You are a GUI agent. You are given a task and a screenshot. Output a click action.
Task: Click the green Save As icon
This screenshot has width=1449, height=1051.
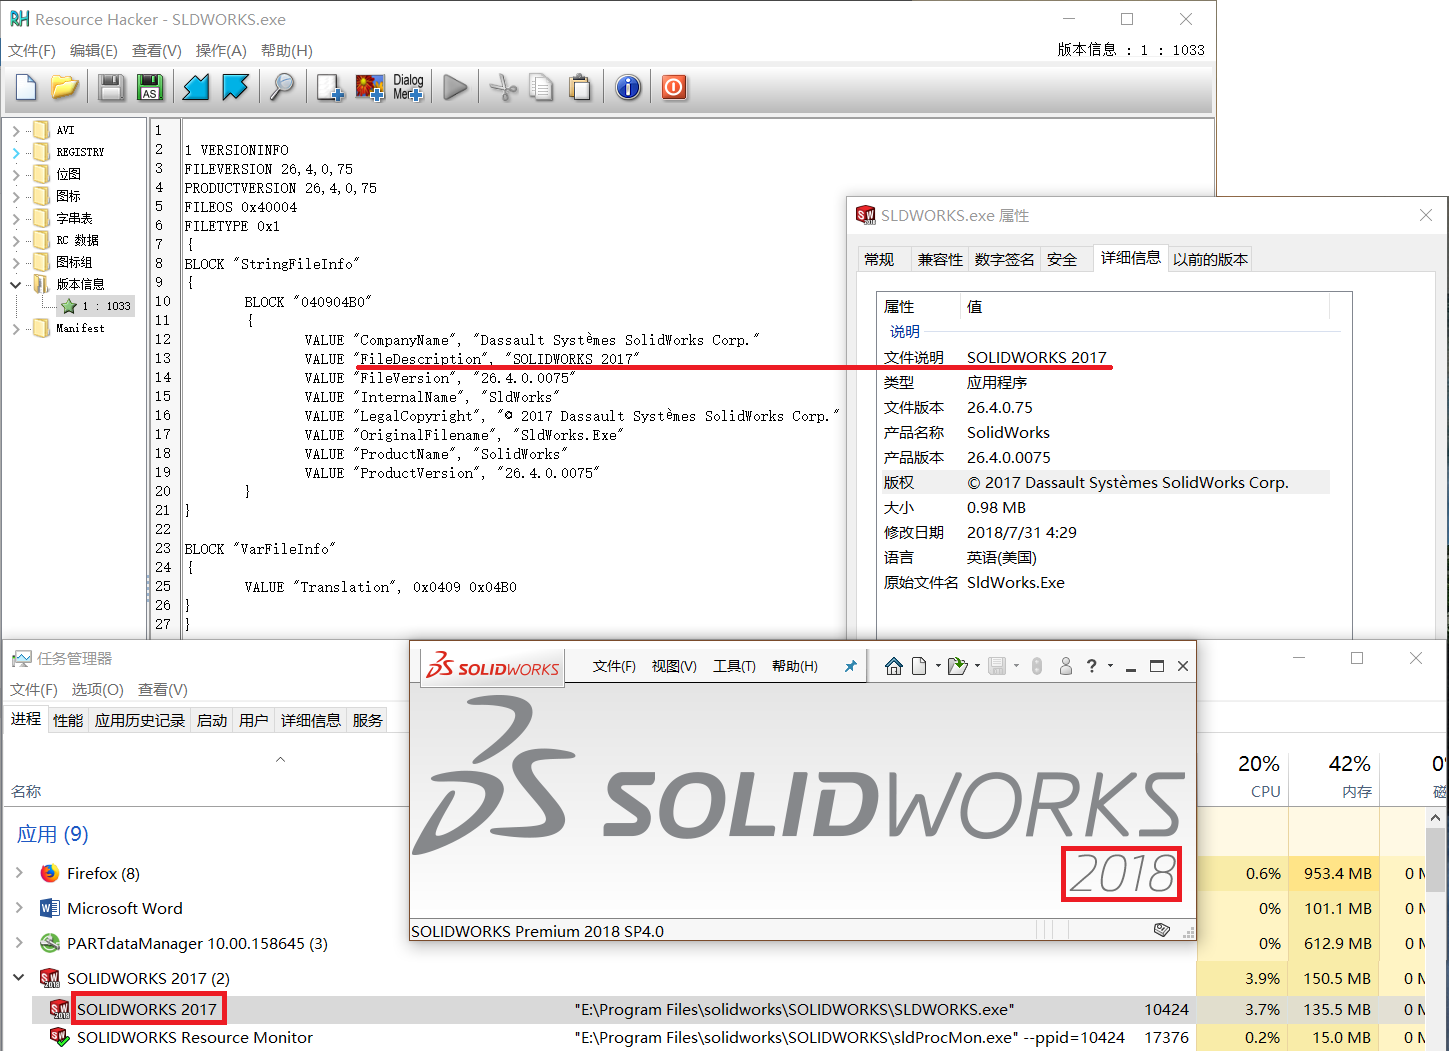point(150,88)
